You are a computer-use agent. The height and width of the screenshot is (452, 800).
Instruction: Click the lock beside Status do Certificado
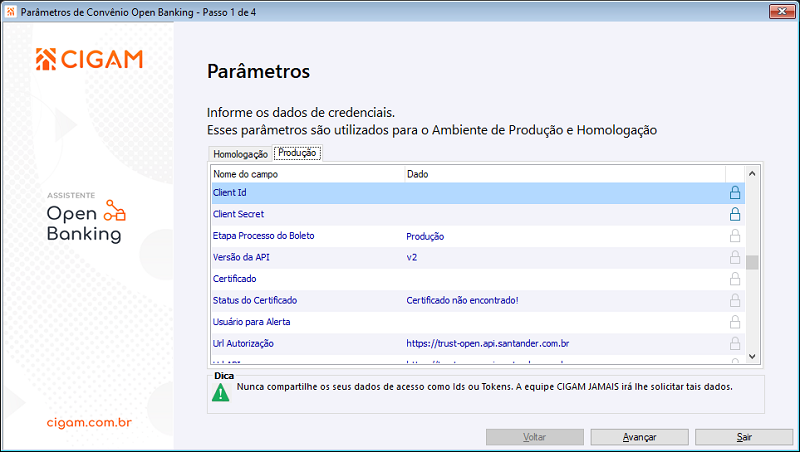(x=735, y=300)
